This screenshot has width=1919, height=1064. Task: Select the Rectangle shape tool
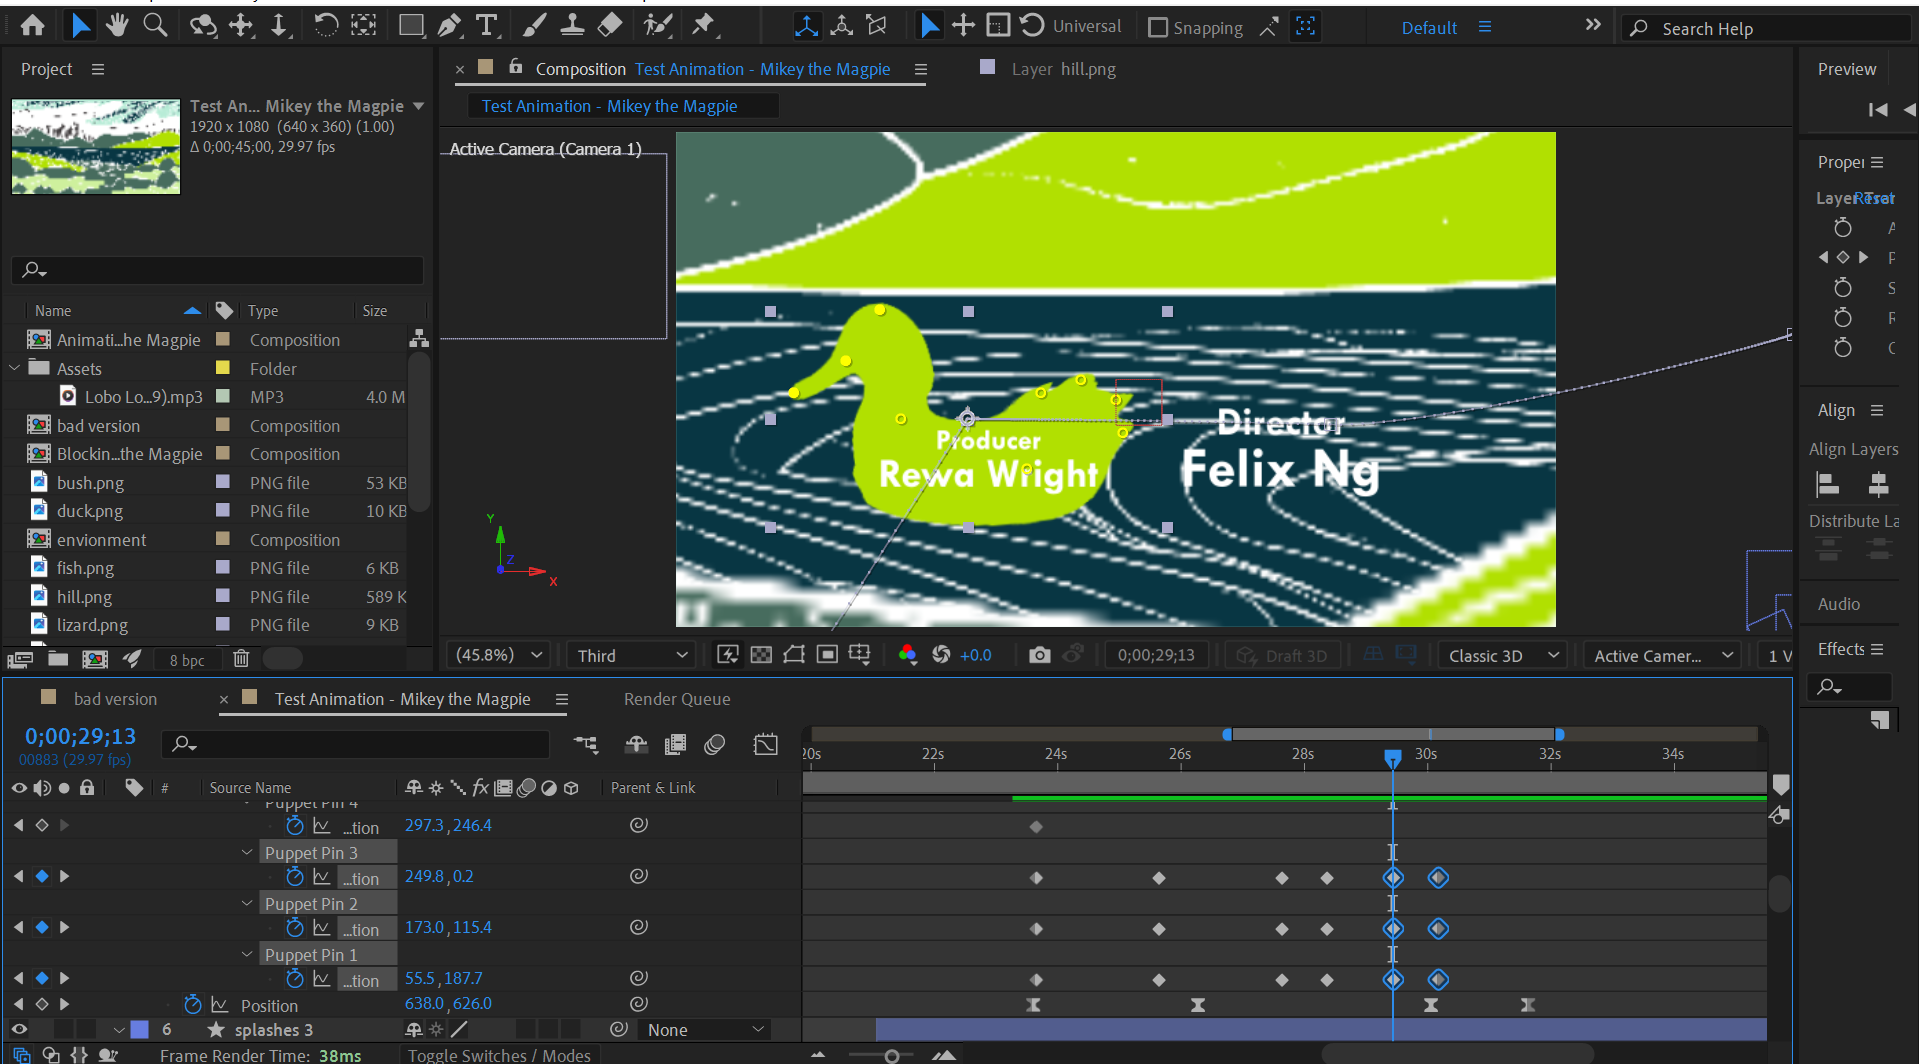tap(410, 26)
